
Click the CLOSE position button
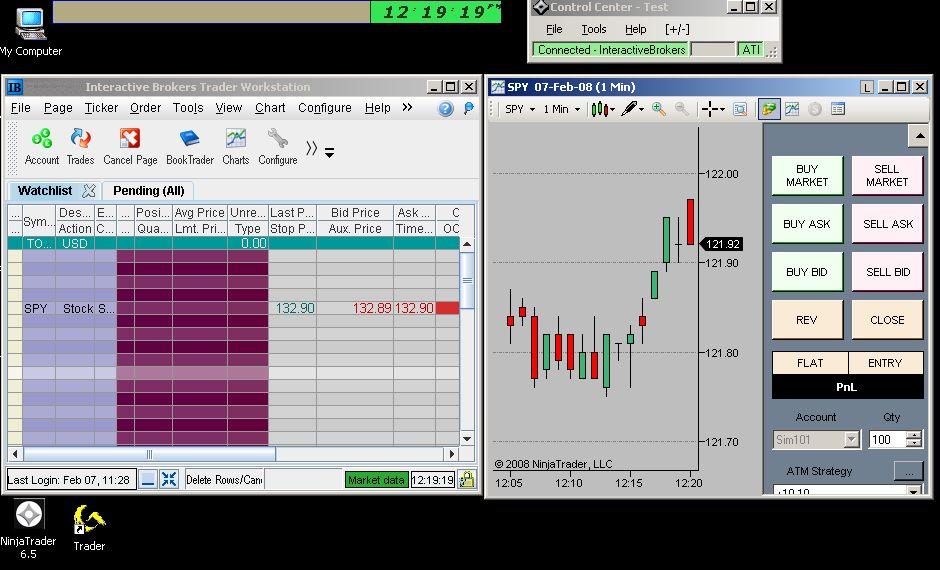point(887,319)
